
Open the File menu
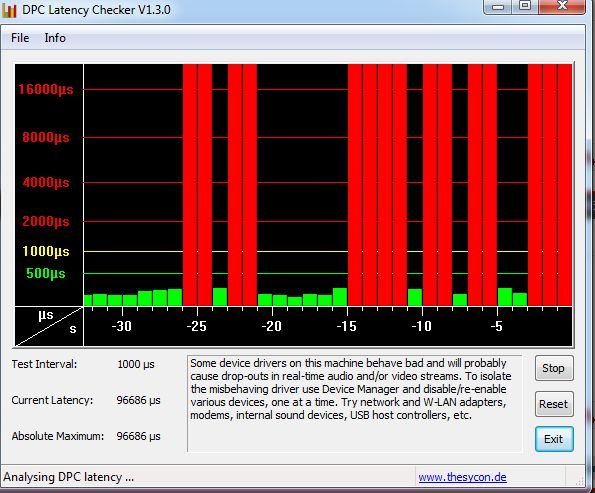20,38
